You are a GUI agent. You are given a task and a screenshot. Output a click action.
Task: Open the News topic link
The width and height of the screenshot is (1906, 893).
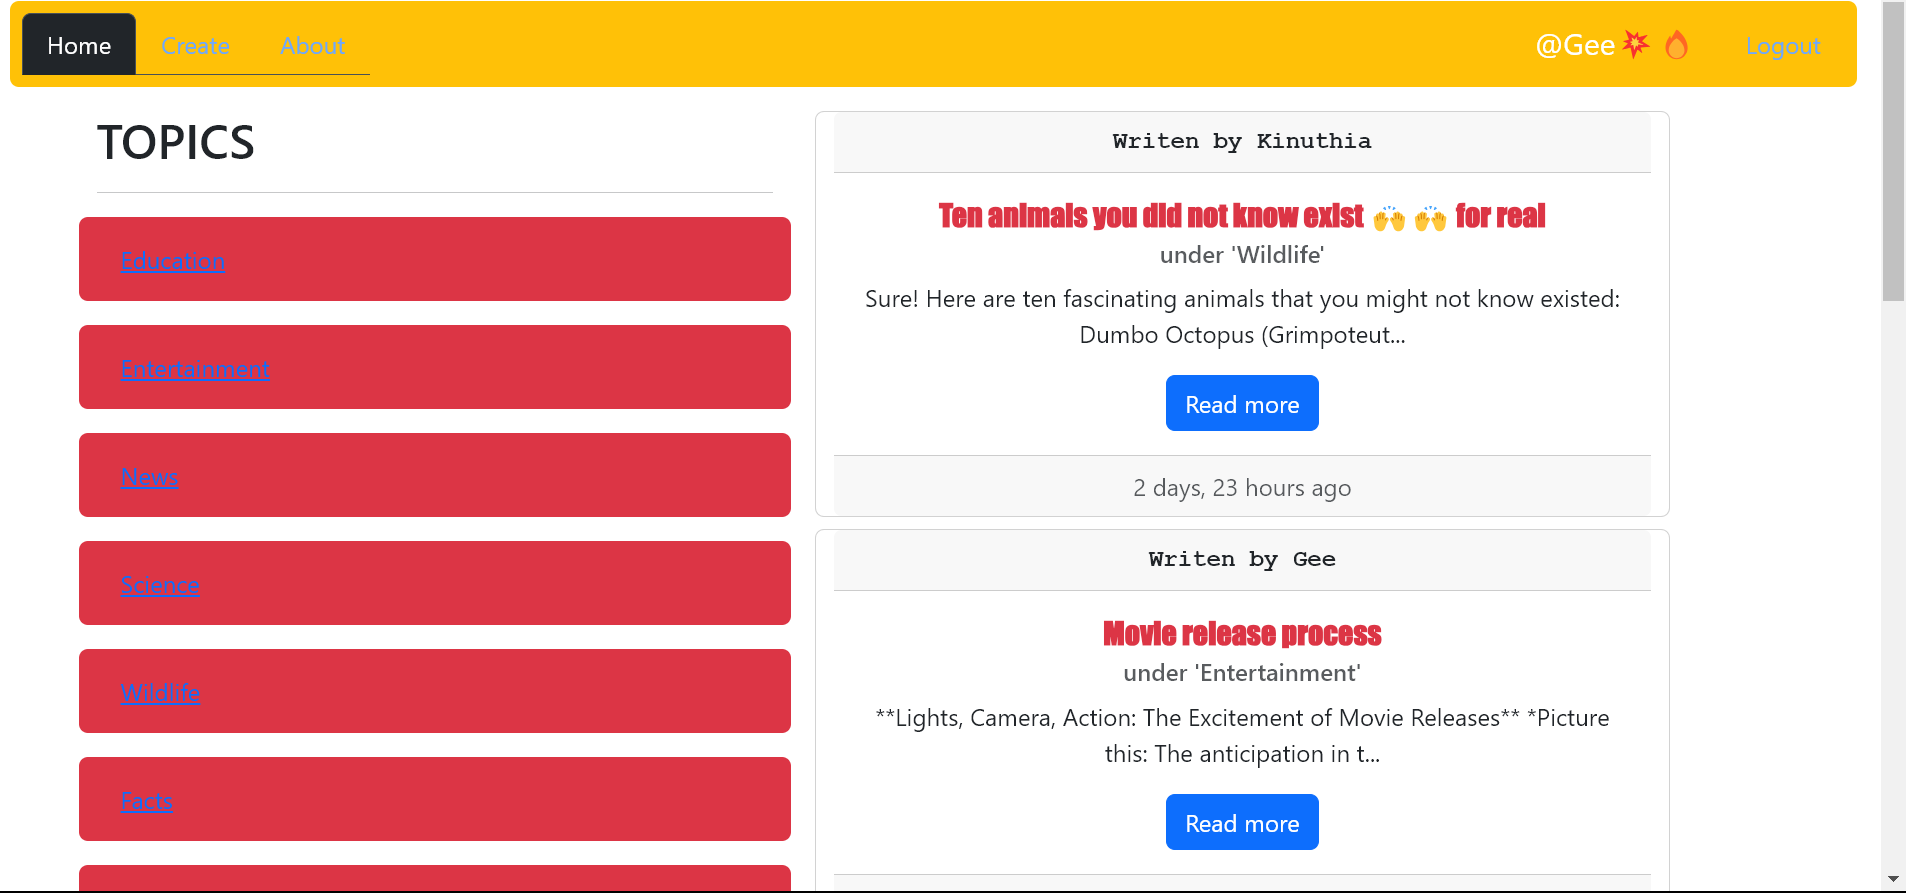[149, 477]
